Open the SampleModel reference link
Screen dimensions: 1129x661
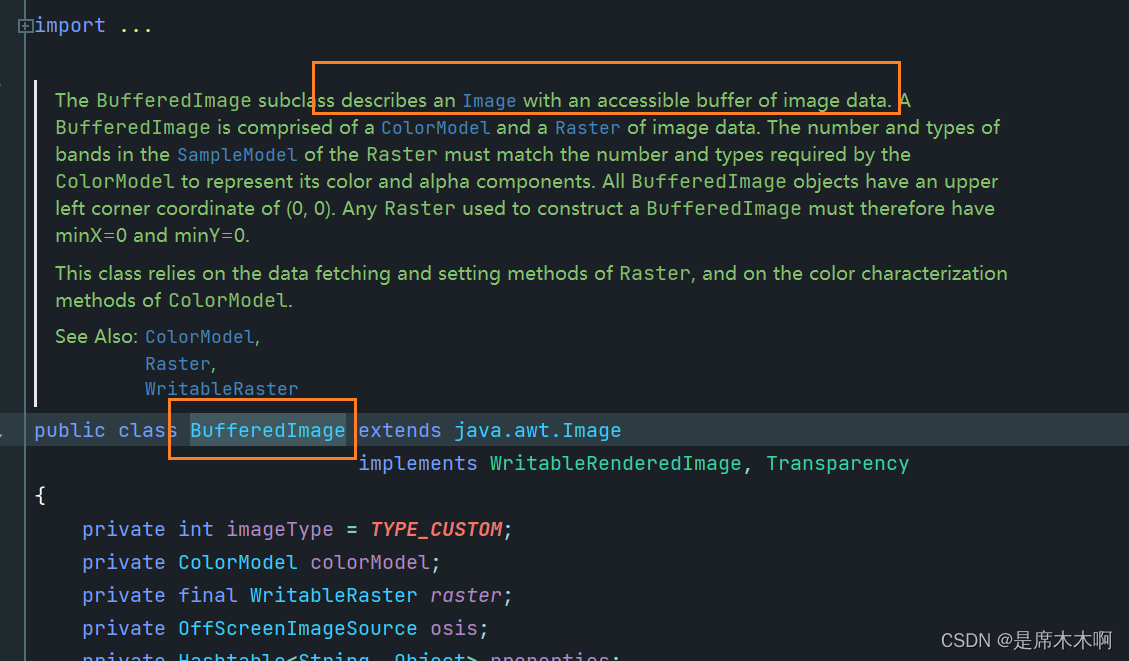tap(237, 154)
